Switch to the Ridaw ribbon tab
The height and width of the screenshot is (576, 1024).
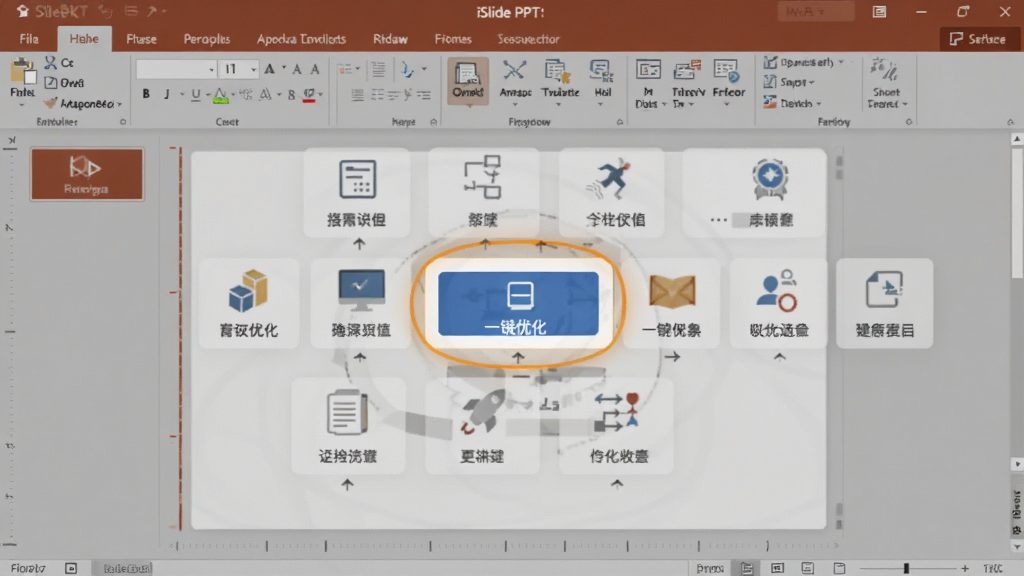[390, 39]
